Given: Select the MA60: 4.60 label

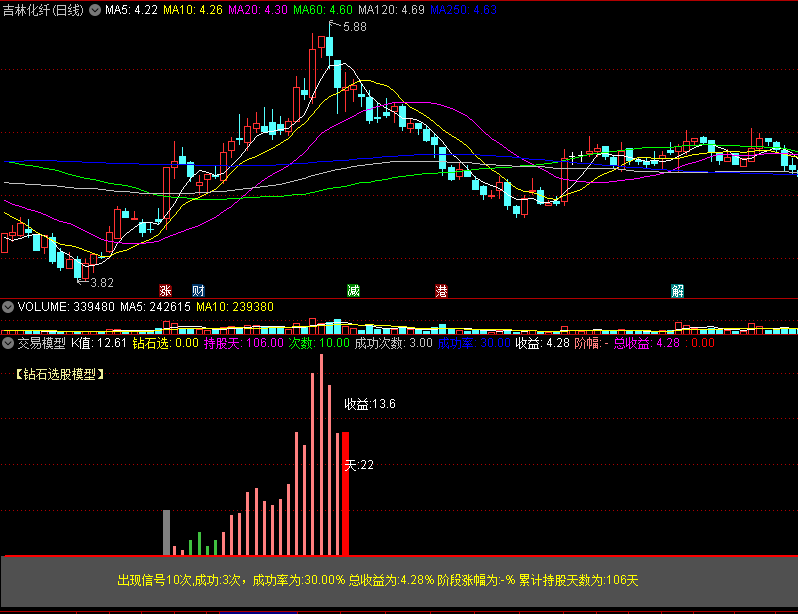Looking at the screenshot, I should 323,10.
